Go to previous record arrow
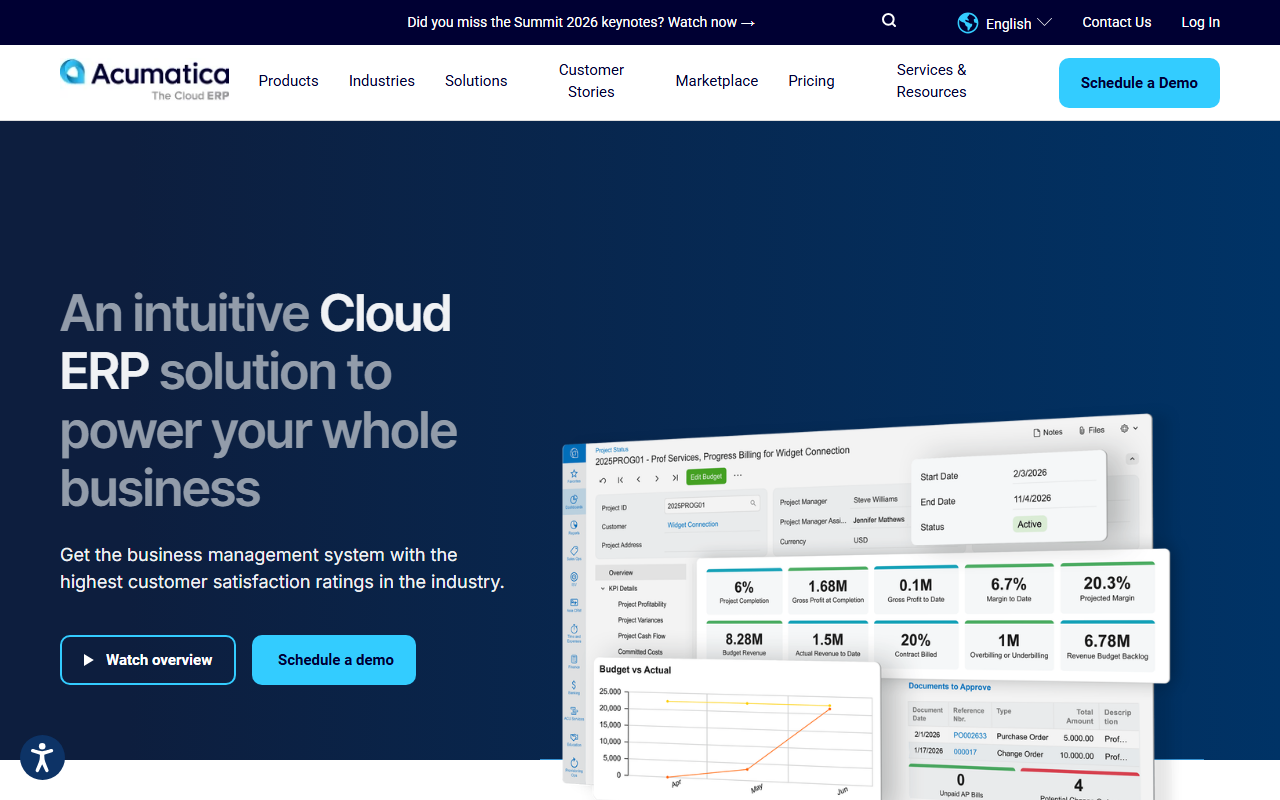Screen dimensions: 1280x800 pos(638,479)
